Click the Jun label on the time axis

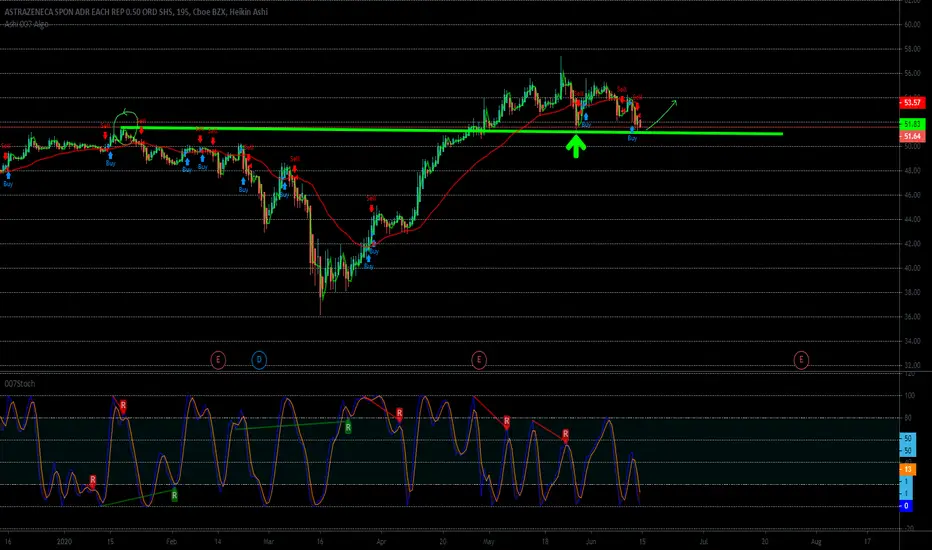tap(590, 542)
